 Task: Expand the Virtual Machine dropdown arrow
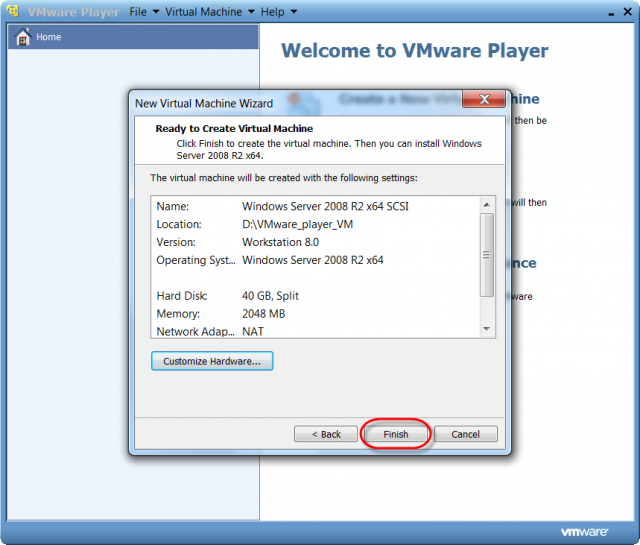251,12
